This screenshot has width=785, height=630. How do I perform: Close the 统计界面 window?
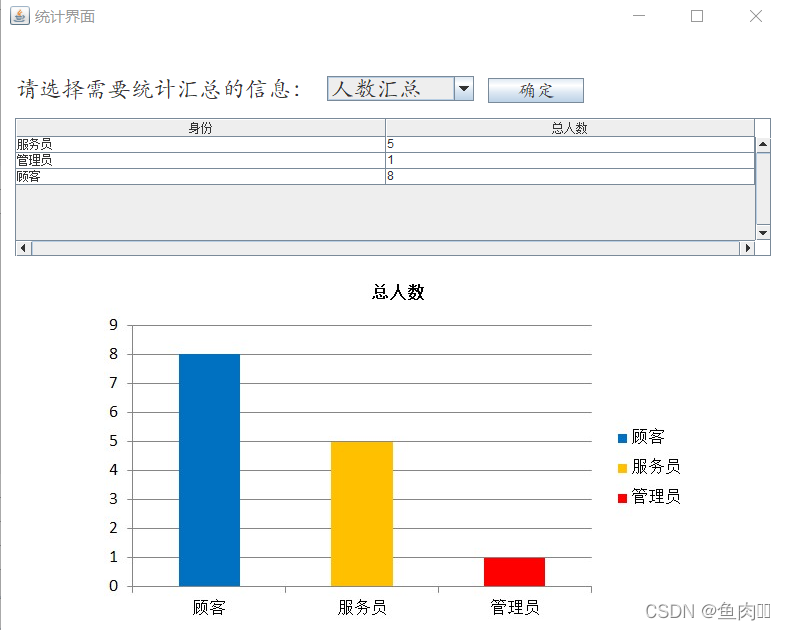pos(756,16)
